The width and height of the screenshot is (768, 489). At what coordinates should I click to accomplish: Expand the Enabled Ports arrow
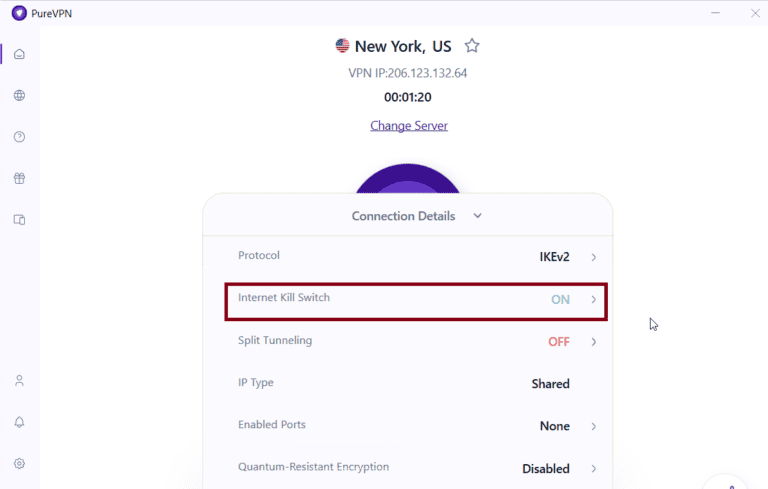[x=593, y=426]
